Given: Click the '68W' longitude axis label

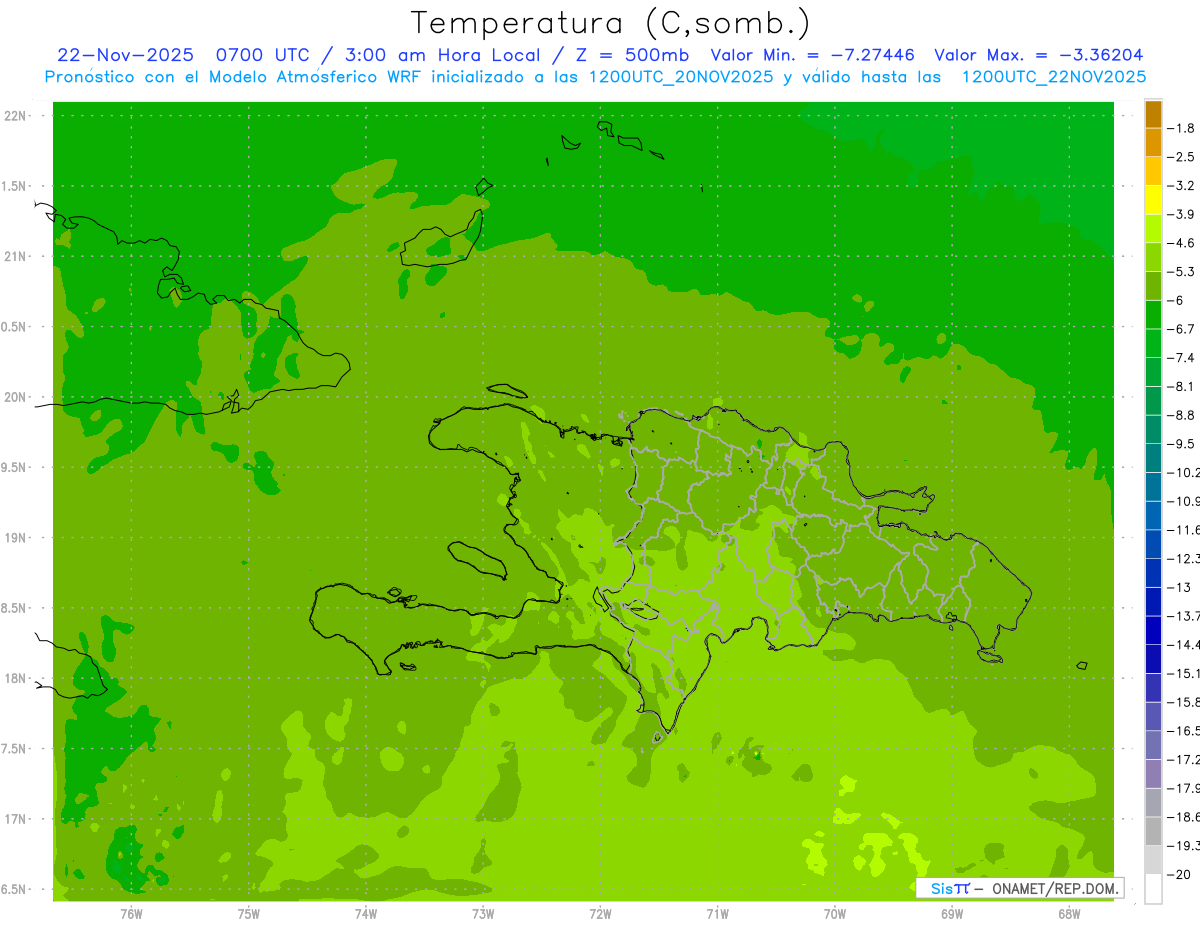Looking at the screenshot, I should tap(1069, 914).
